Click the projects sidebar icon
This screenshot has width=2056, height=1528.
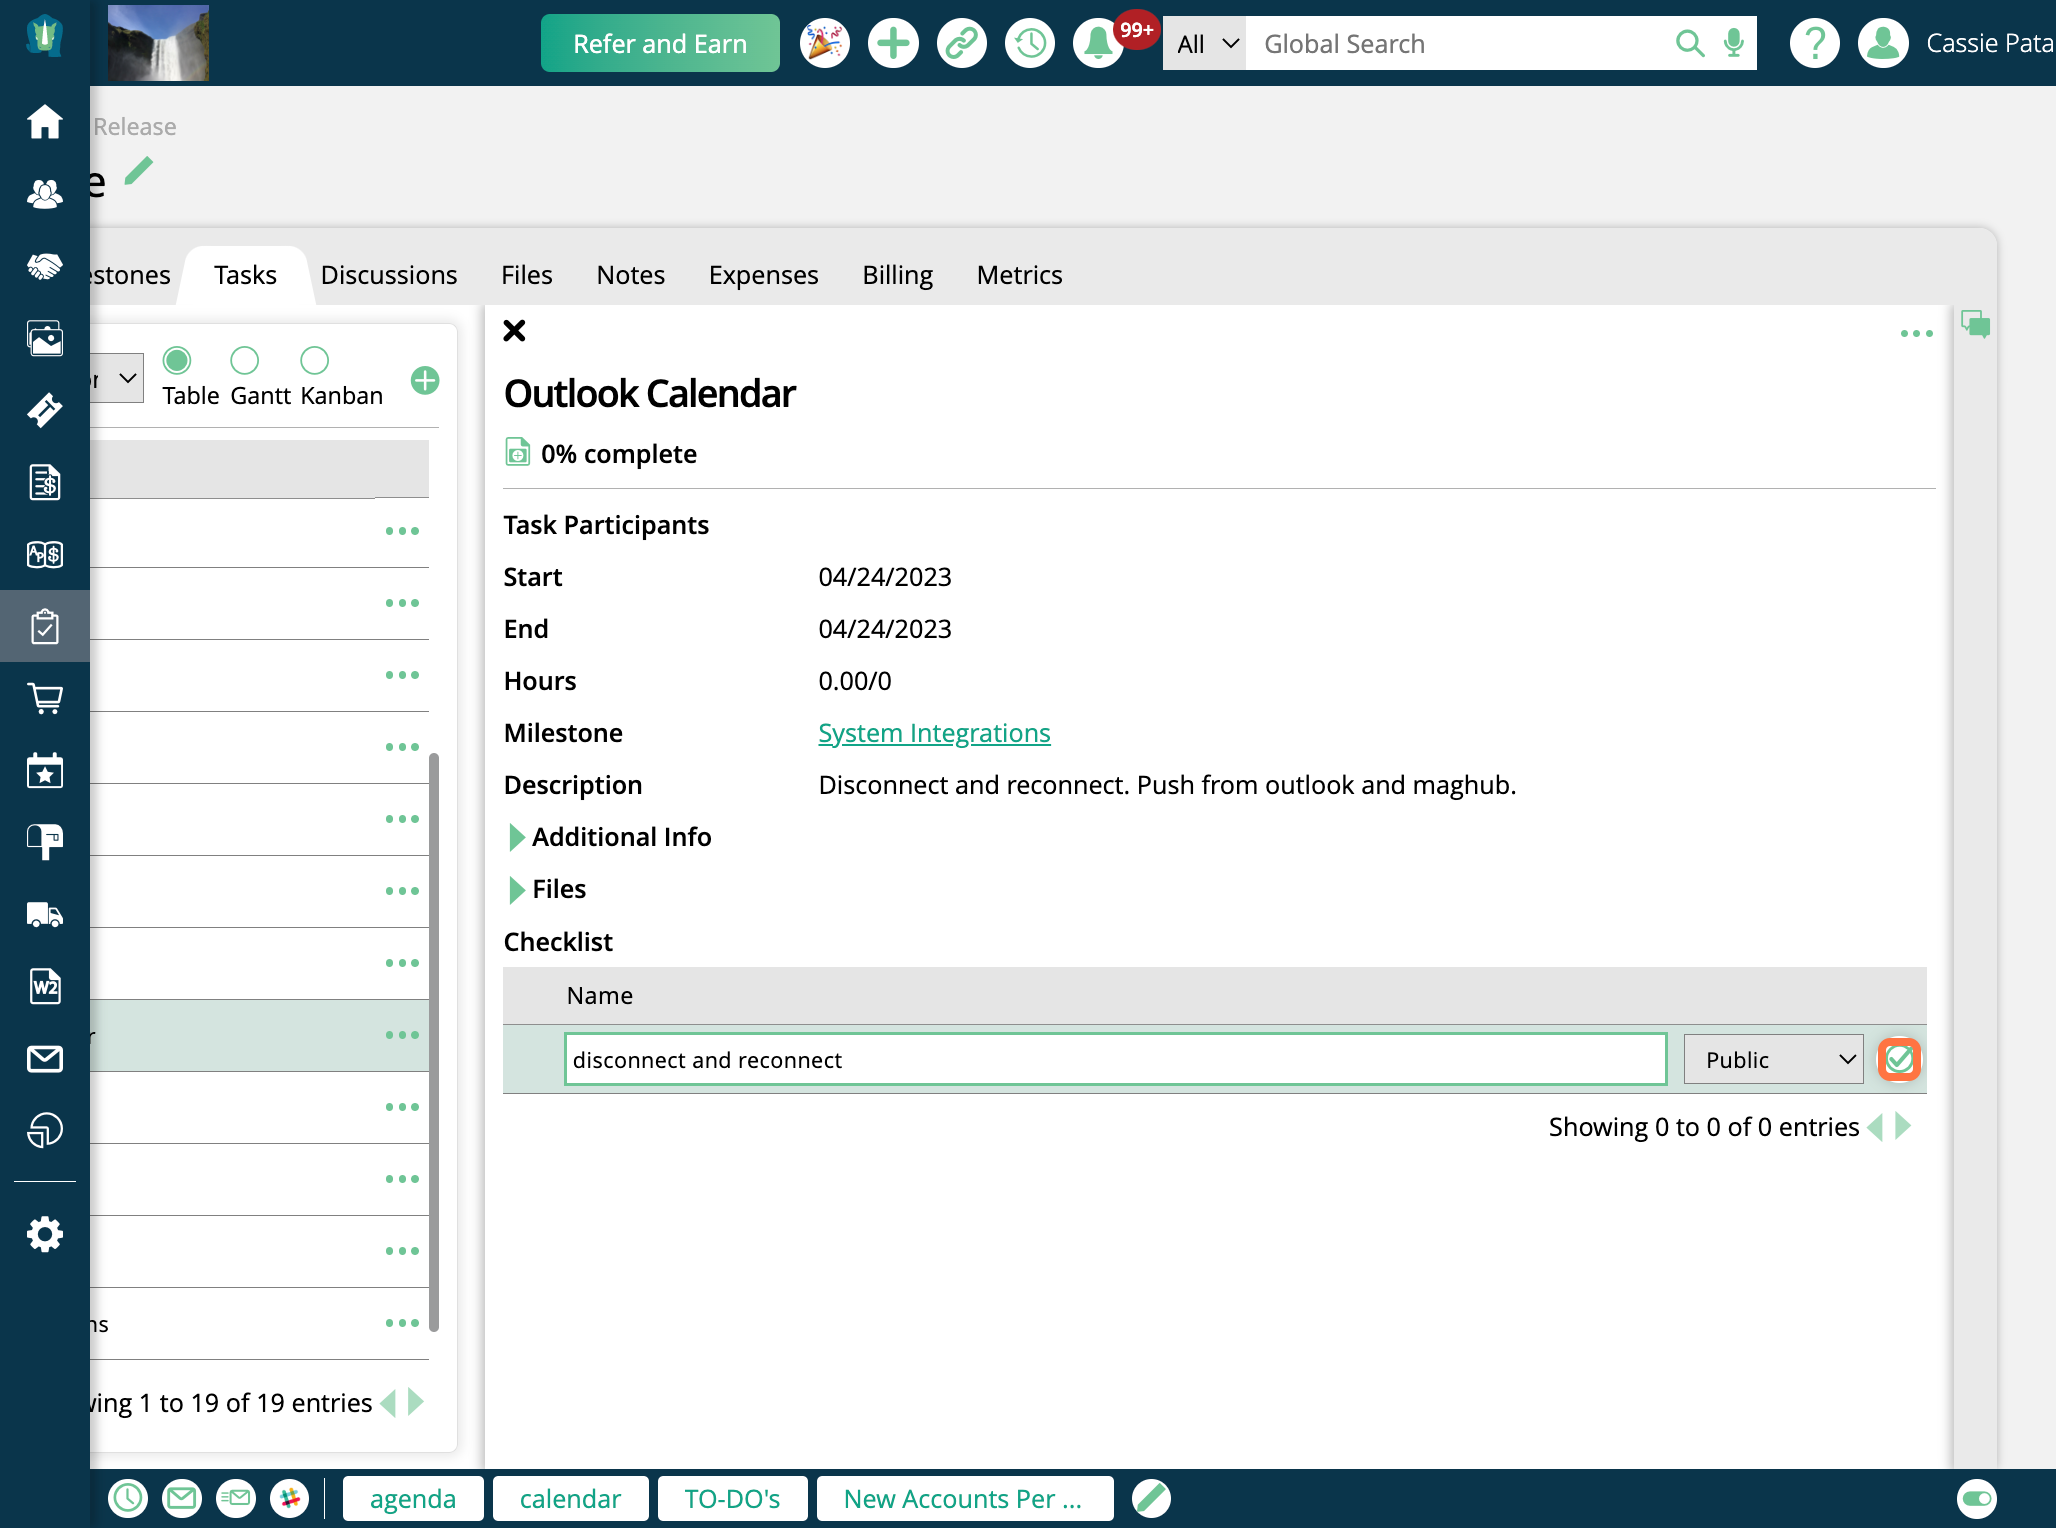(43, 624)
